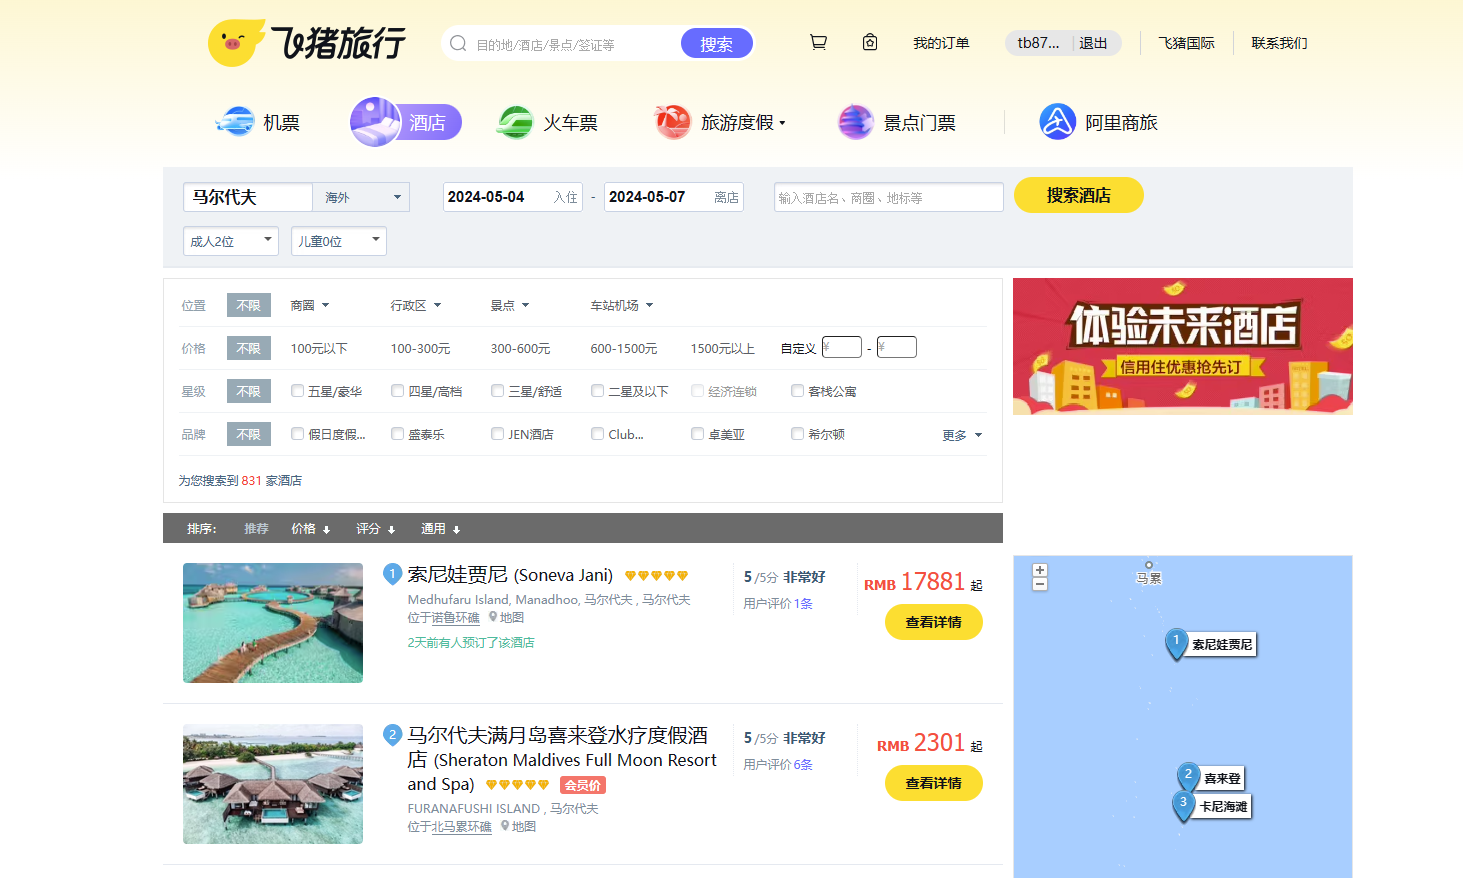Viewport: 1463px width, 878px height.
Task: Check the 希尔顿 brand filter
Action: click(797, 434)
